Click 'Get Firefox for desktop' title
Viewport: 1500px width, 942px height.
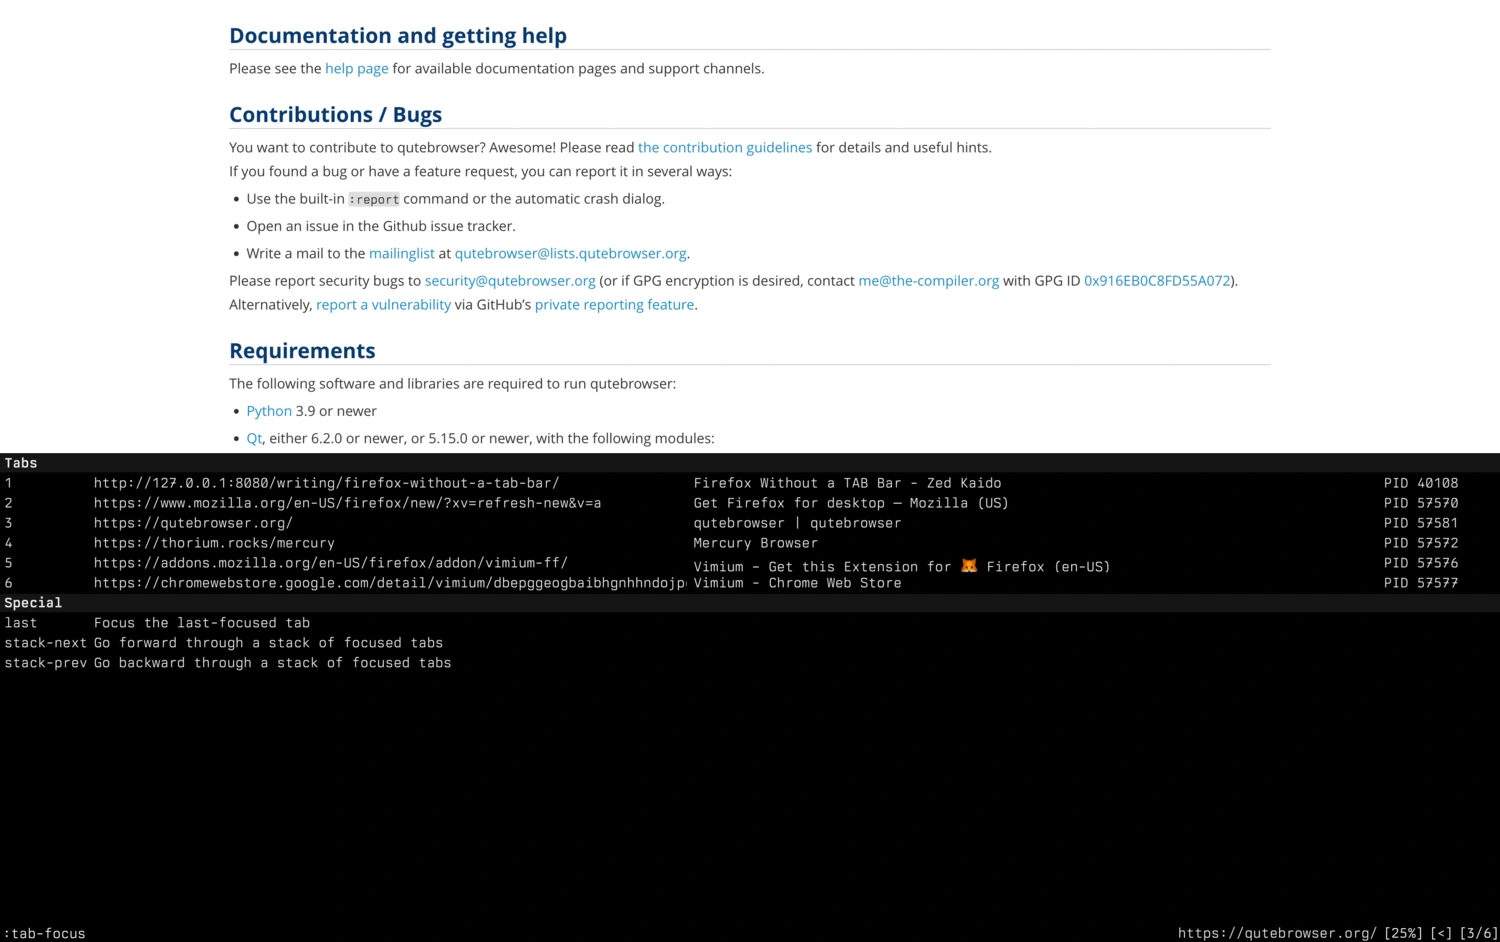click(851, 503)
